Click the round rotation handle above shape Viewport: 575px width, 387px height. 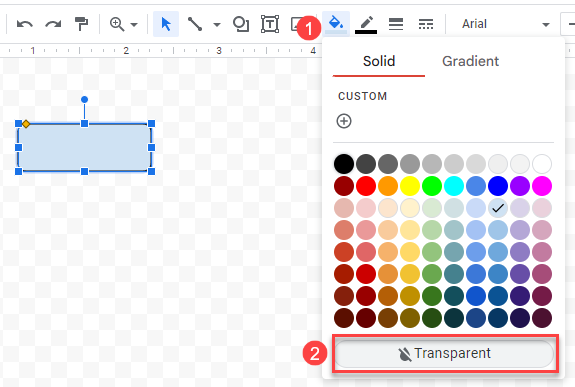(x=84, y=99)
